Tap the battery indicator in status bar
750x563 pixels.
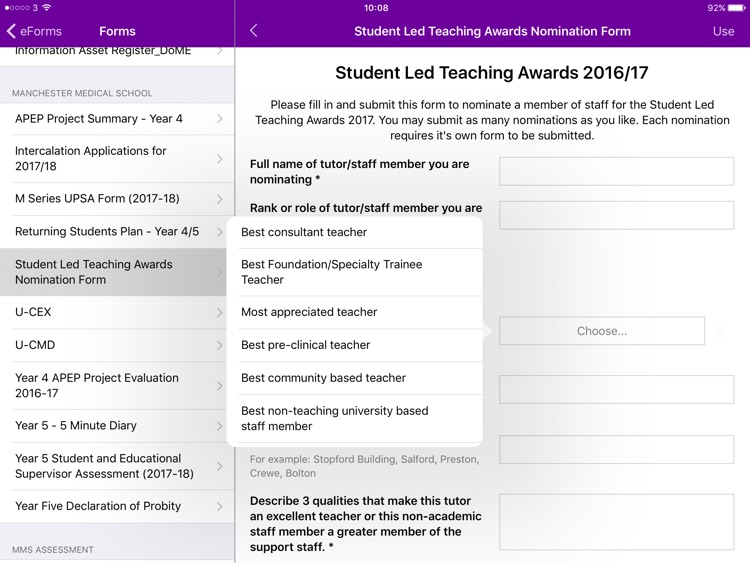736,8
